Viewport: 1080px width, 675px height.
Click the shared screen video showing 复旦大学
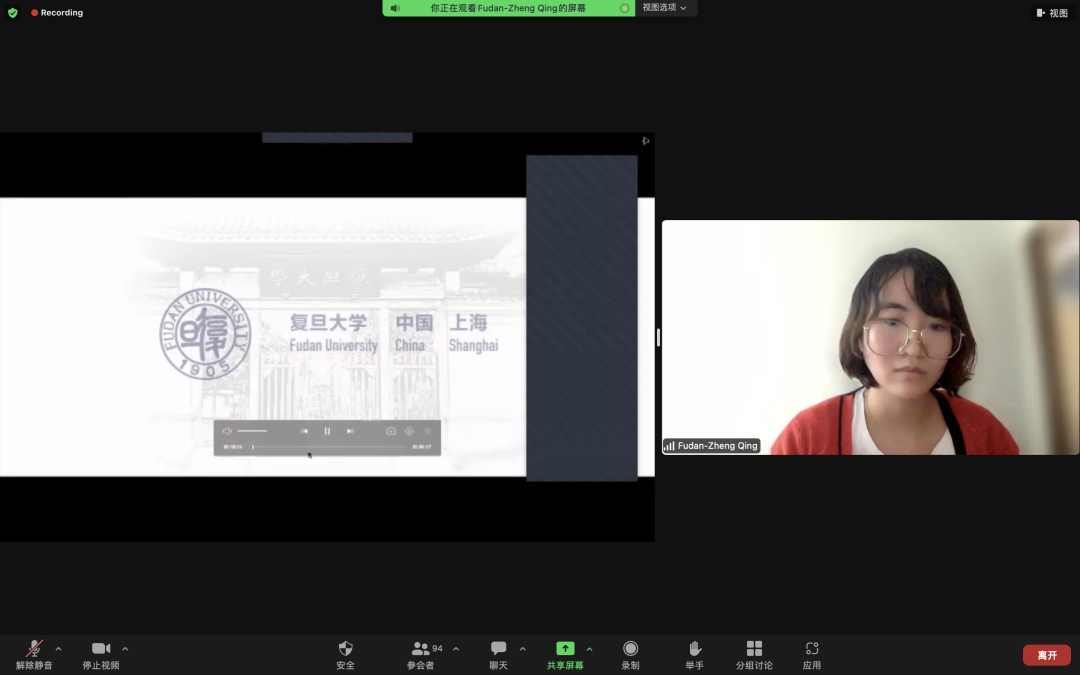click(x=327, y=337)
